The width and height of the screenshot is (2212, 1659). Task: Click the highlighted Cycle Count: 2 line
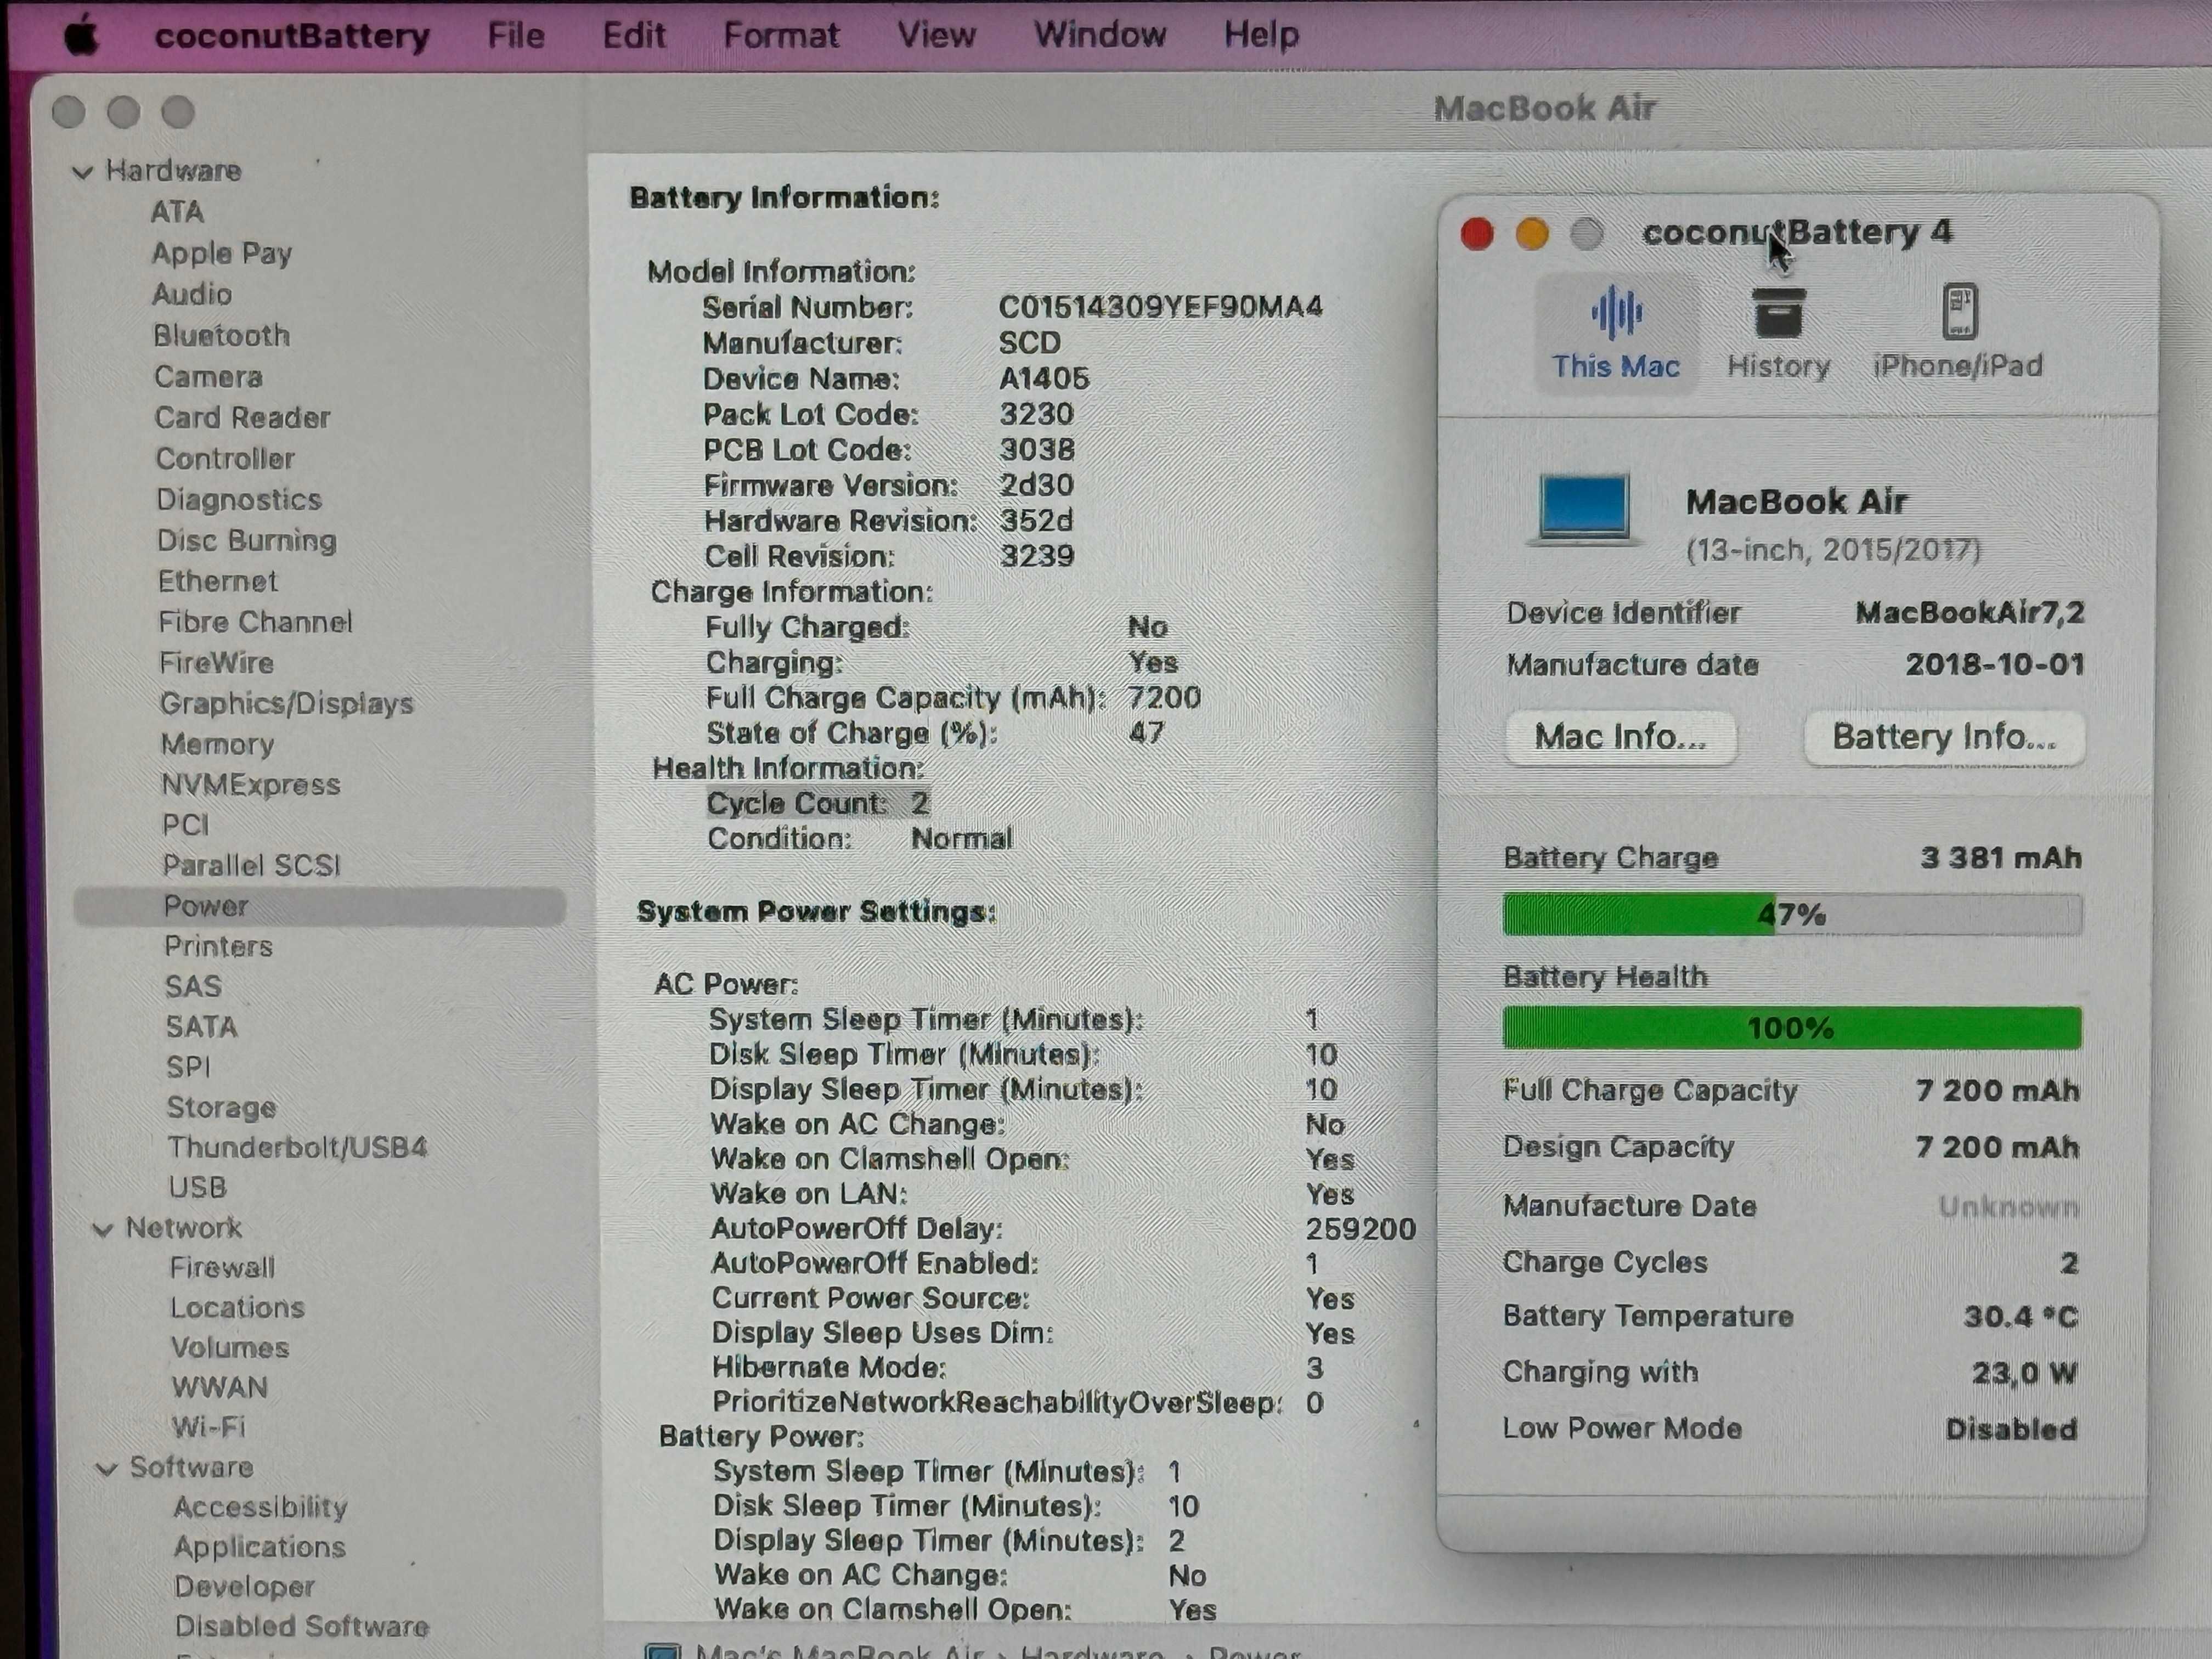(818, 803)
